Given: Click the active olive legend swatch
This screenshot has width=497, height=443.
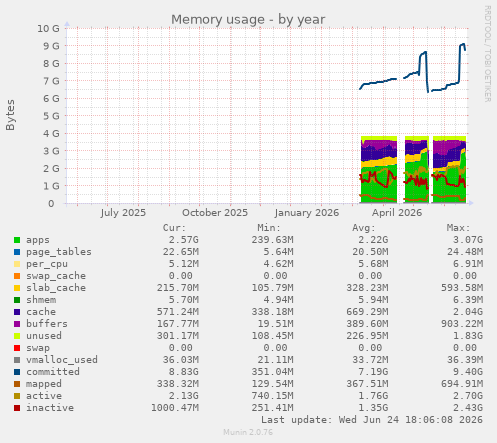Looking at the screenshot, I should (17, 396).
